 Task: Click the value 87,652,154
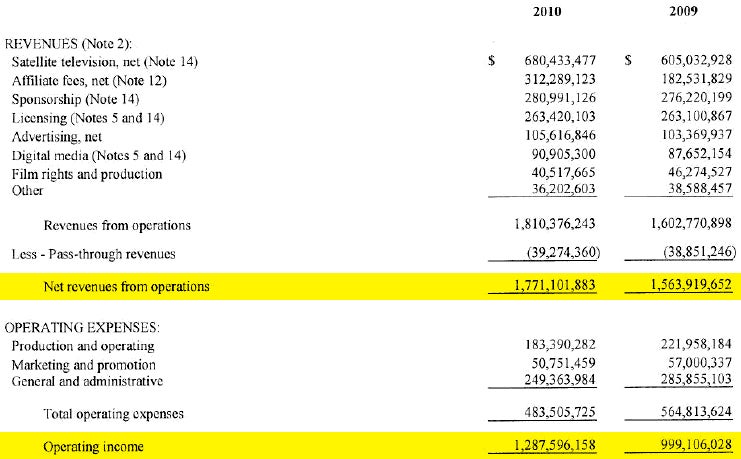(700, 154)
